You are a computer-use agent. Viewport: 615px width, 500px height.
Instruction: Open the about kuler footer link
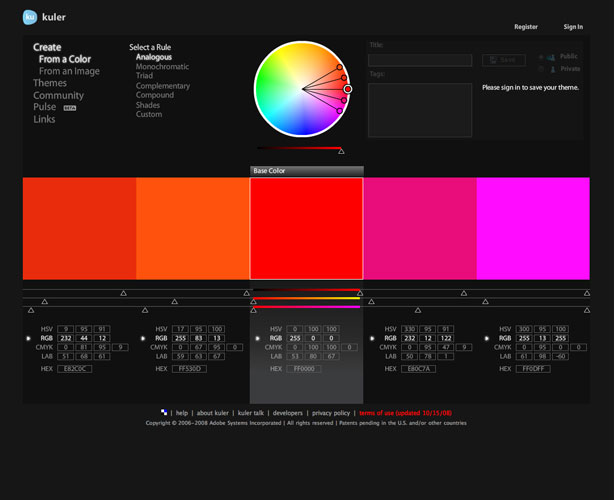coord(213,413)
